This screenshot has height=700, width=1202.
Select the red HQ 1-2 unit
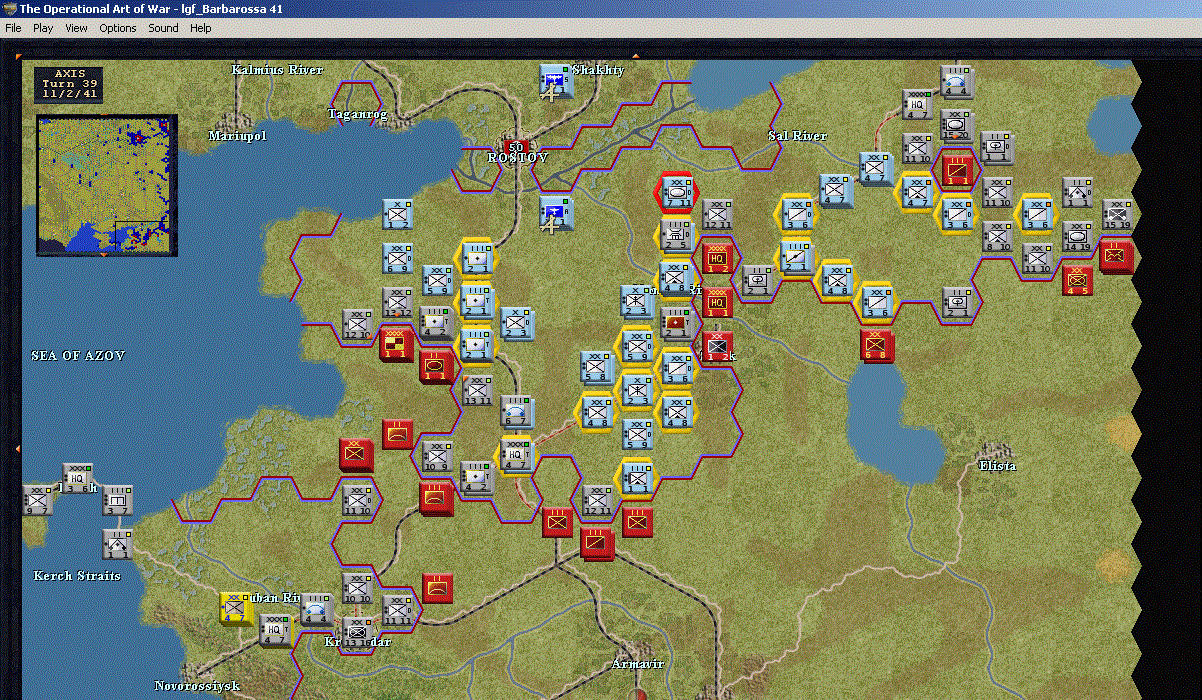point(717,258)
